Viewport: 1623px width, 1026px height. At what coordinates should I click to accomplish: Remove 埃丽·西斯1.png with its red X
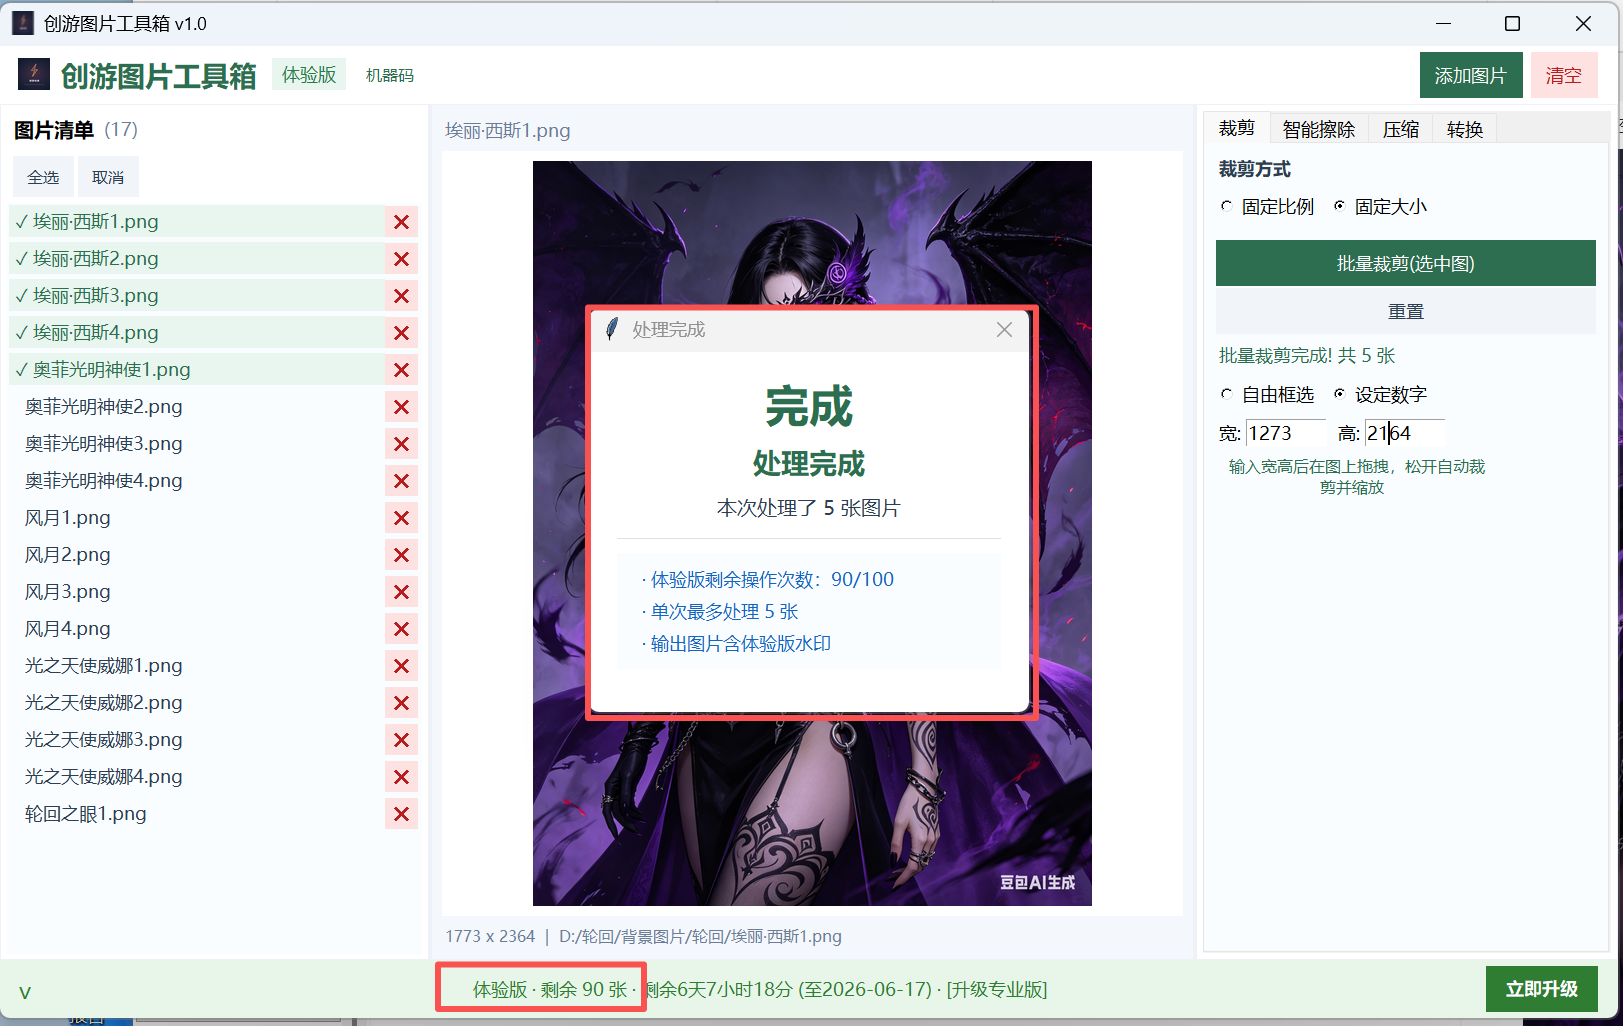click(x=401, y=222)
